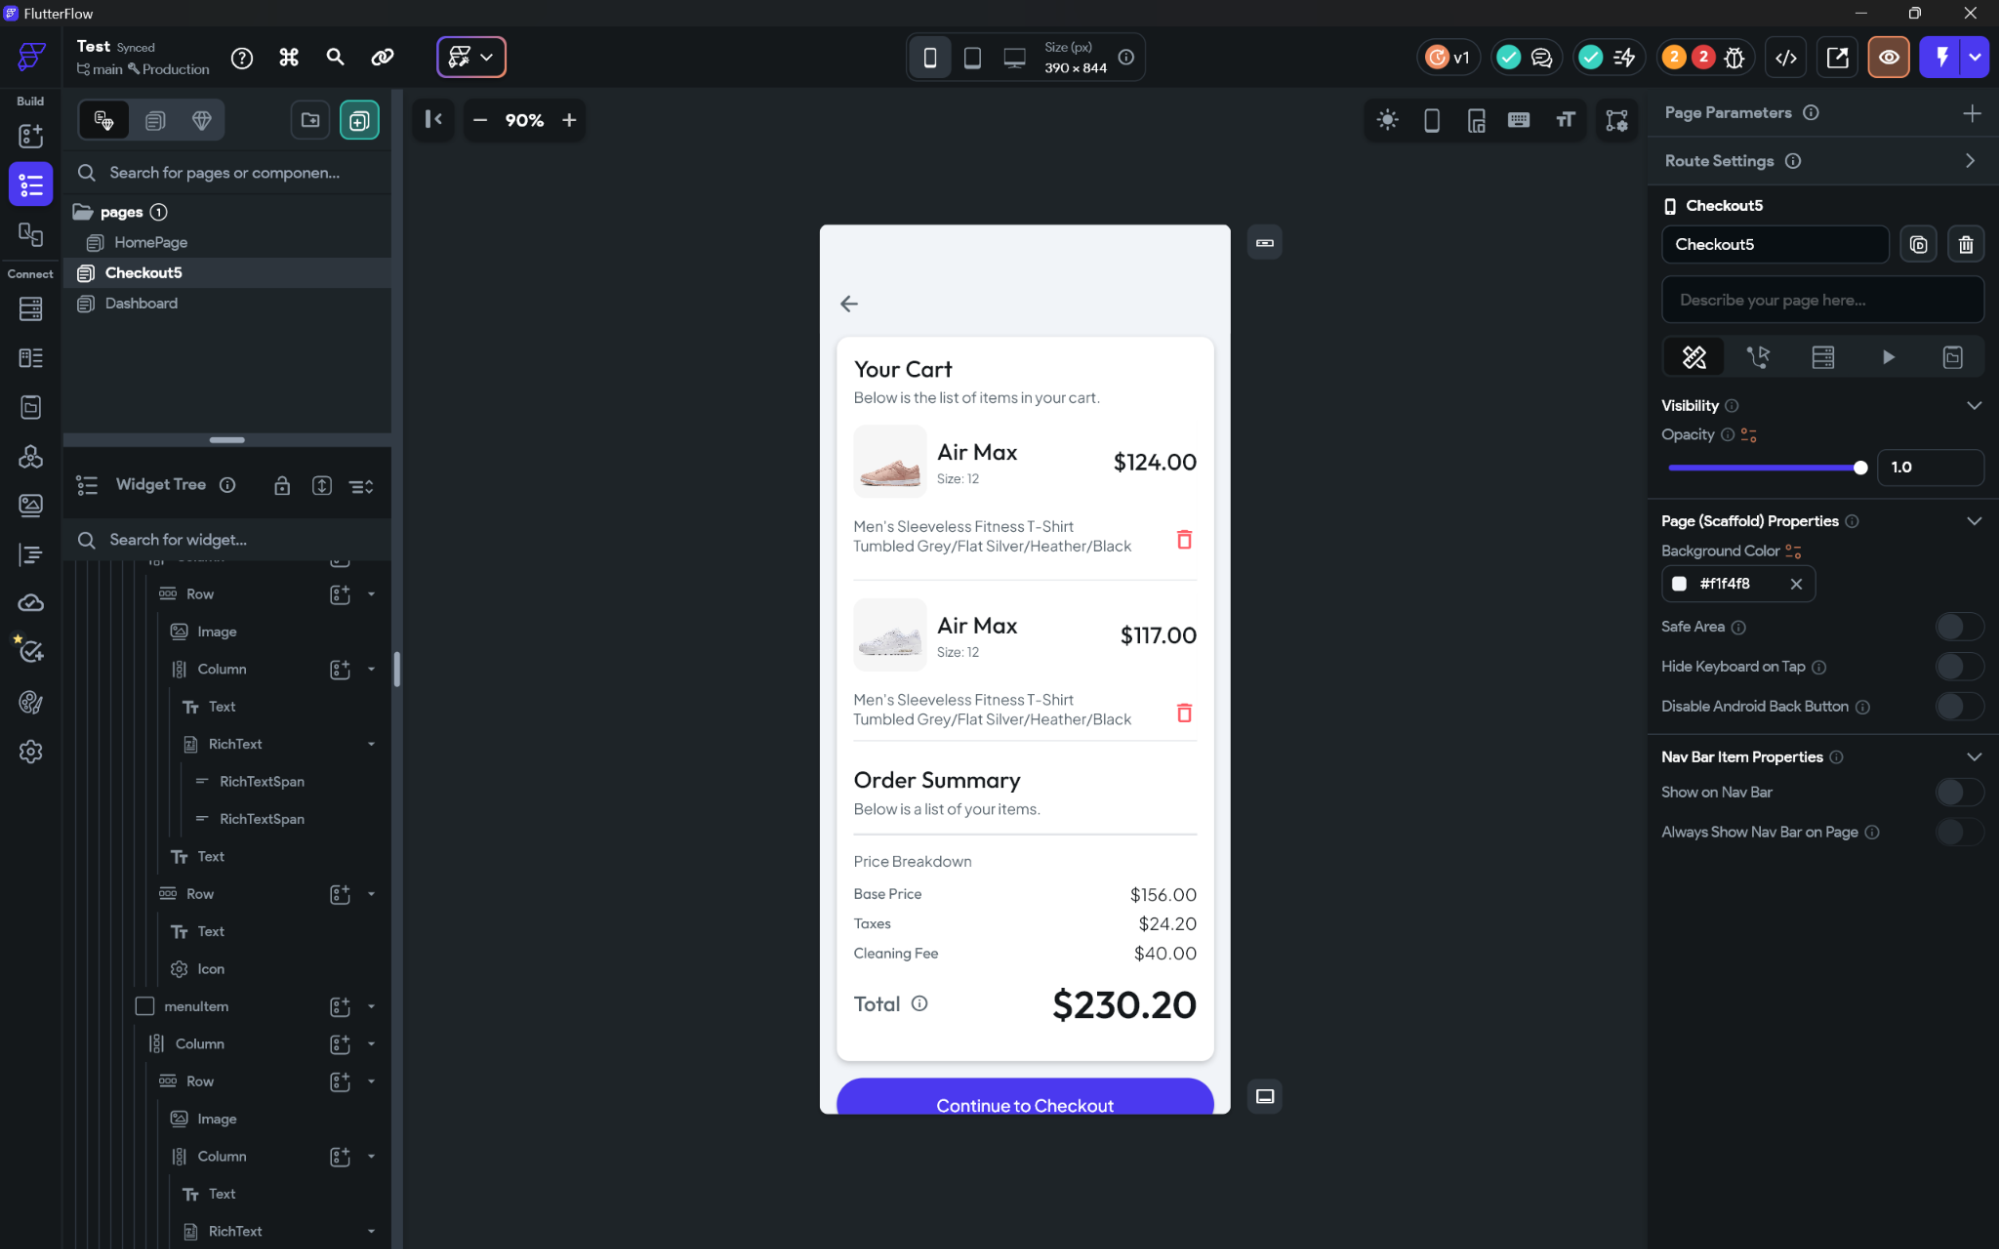Delete the Checkout5 page via trash icon

tap(1965, 244)
